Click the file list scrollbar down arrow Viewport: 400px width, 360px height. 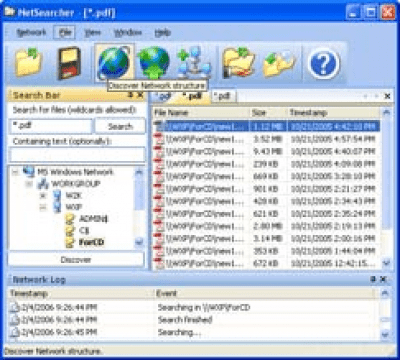coord(386,263)
